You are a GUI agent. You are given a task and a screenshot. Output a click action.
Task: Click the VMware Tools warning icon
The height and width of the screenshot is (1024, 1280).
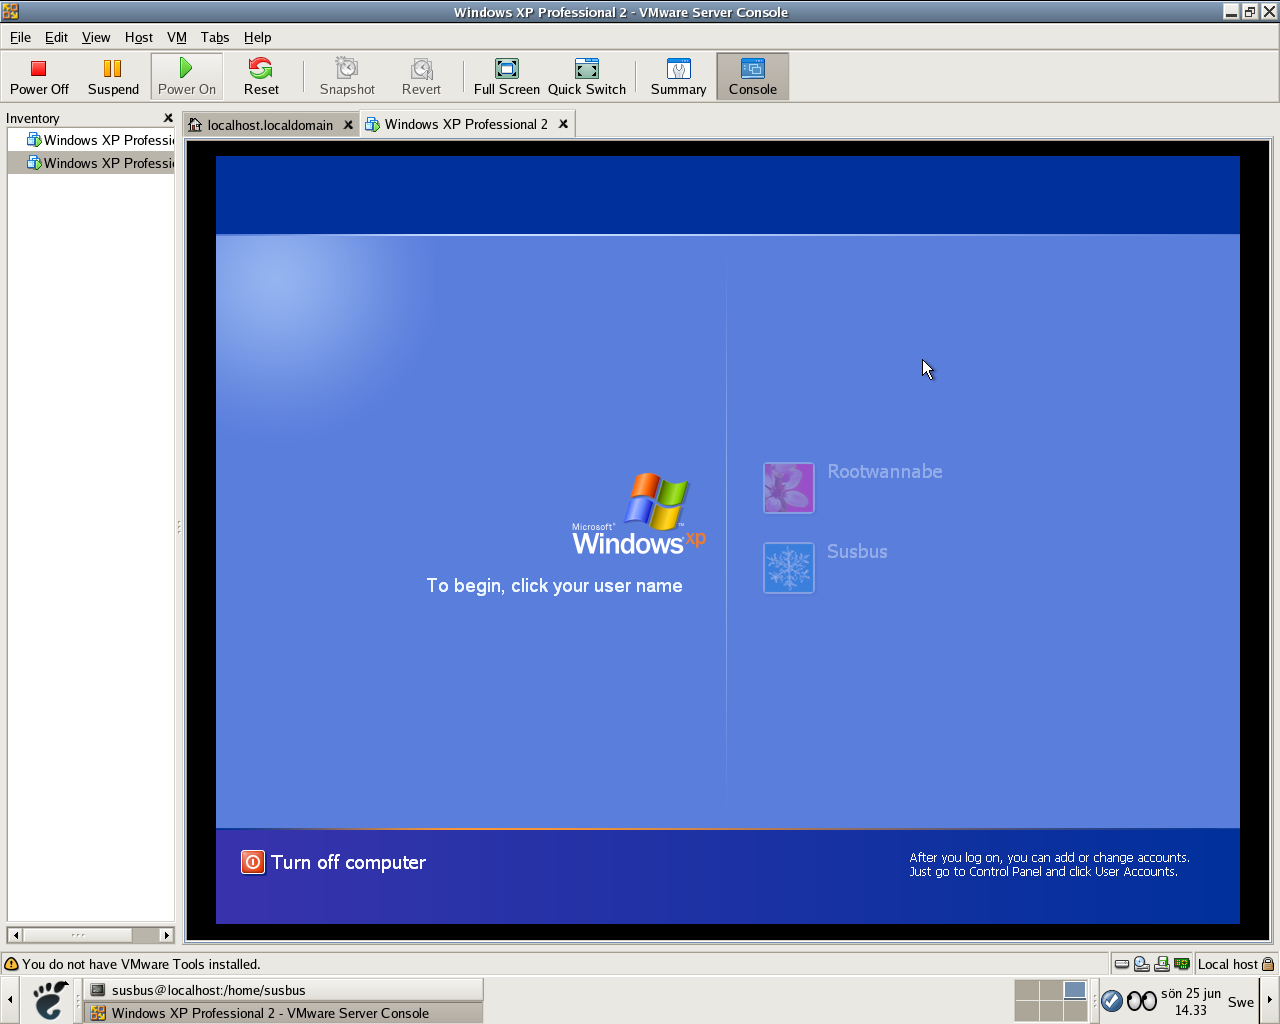(11, 964)
